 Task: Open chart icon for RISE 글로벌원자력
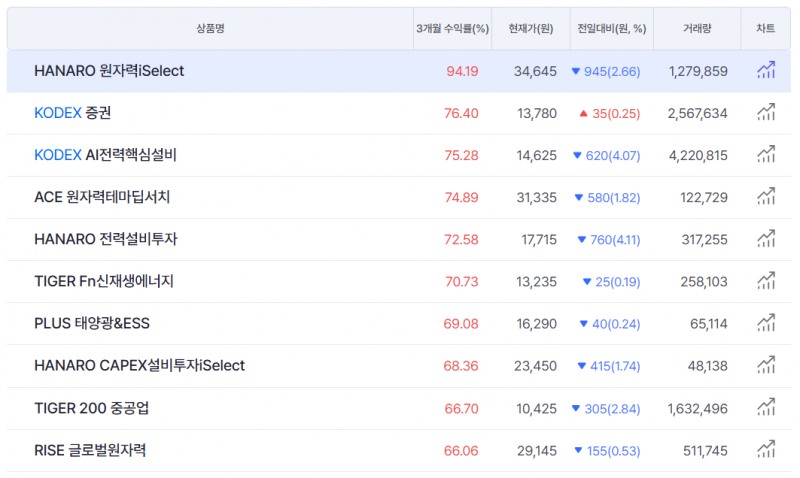766,449
